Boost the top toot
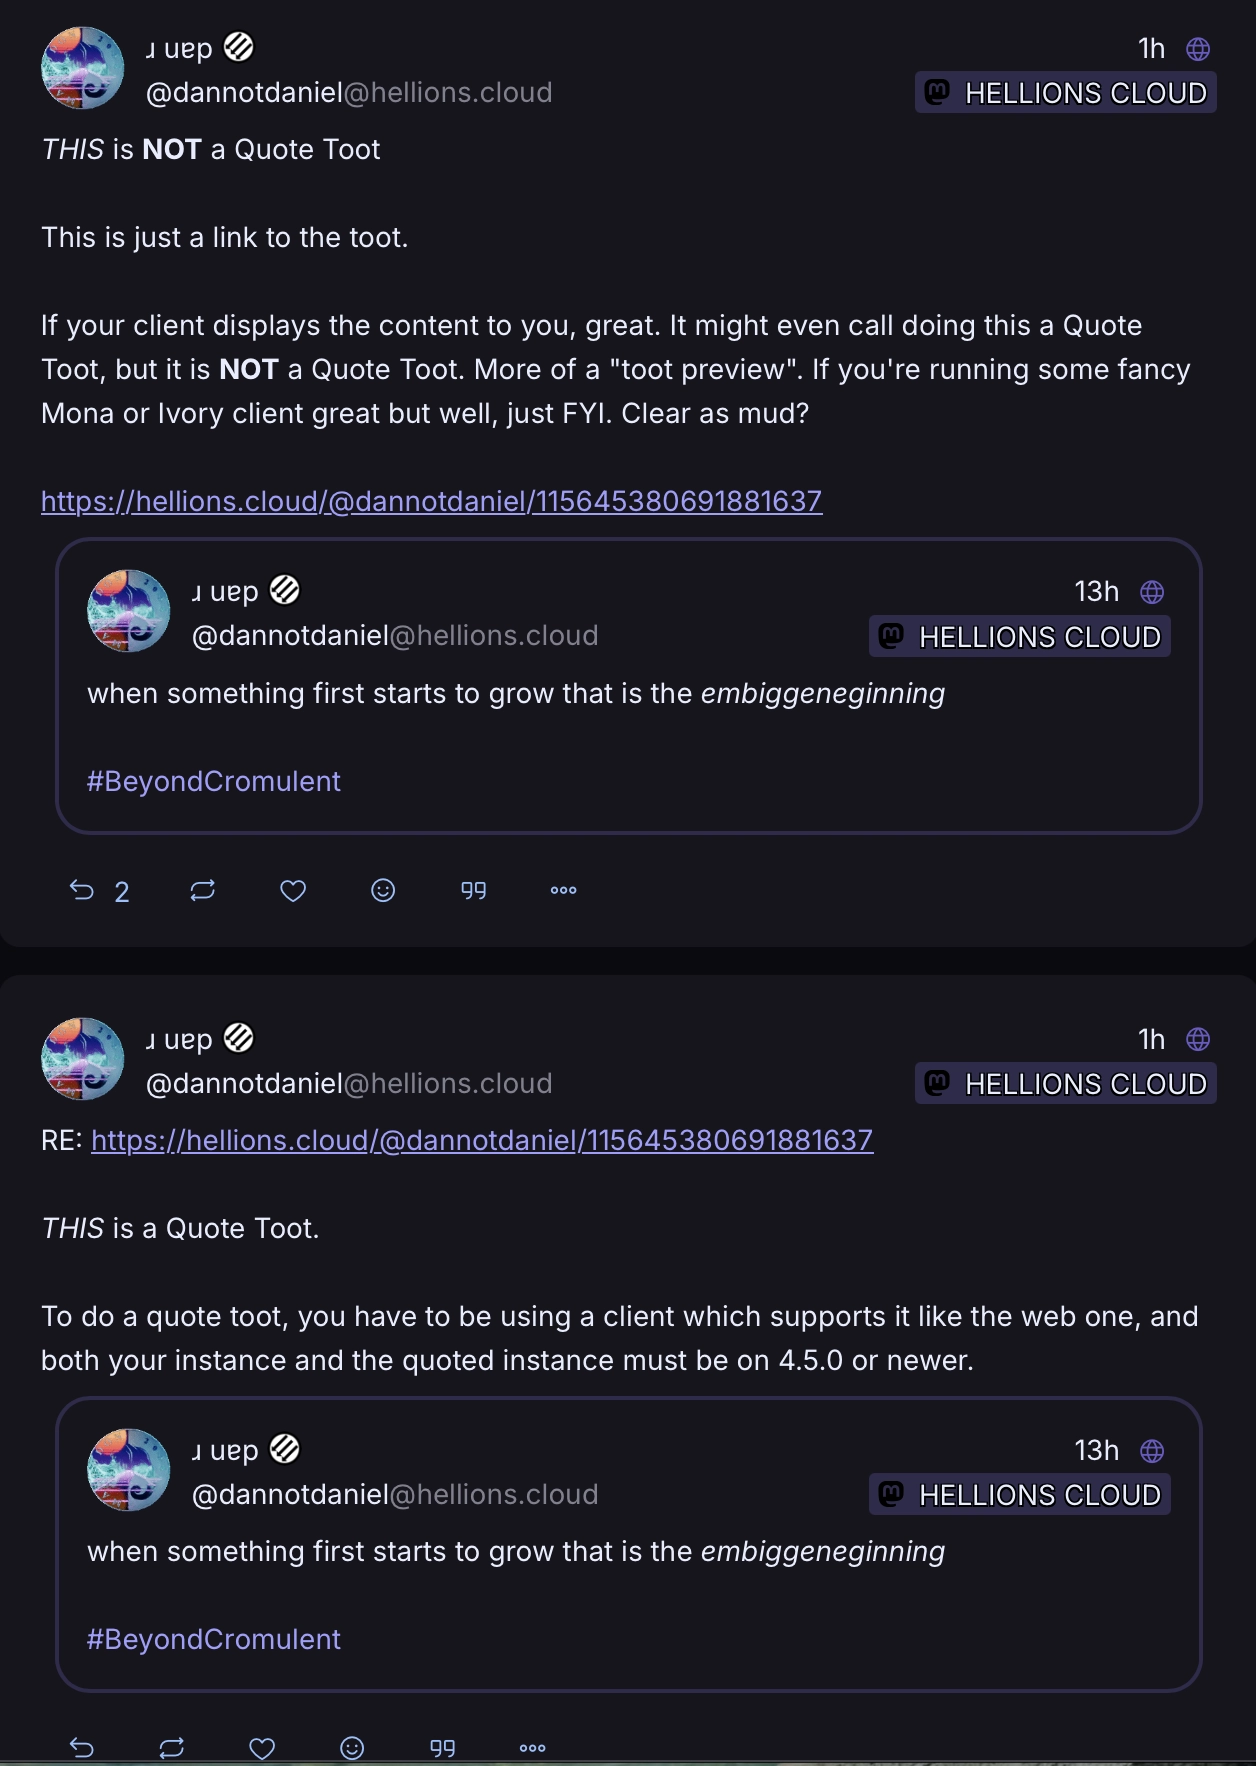 point(202,890)
